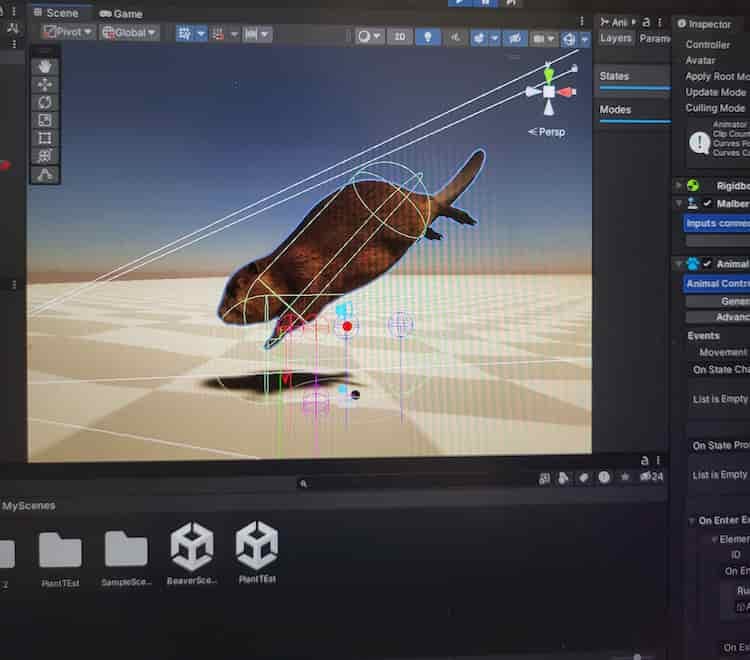
Task: Expand the Rigidbody component
Action: tap(678, 185)
